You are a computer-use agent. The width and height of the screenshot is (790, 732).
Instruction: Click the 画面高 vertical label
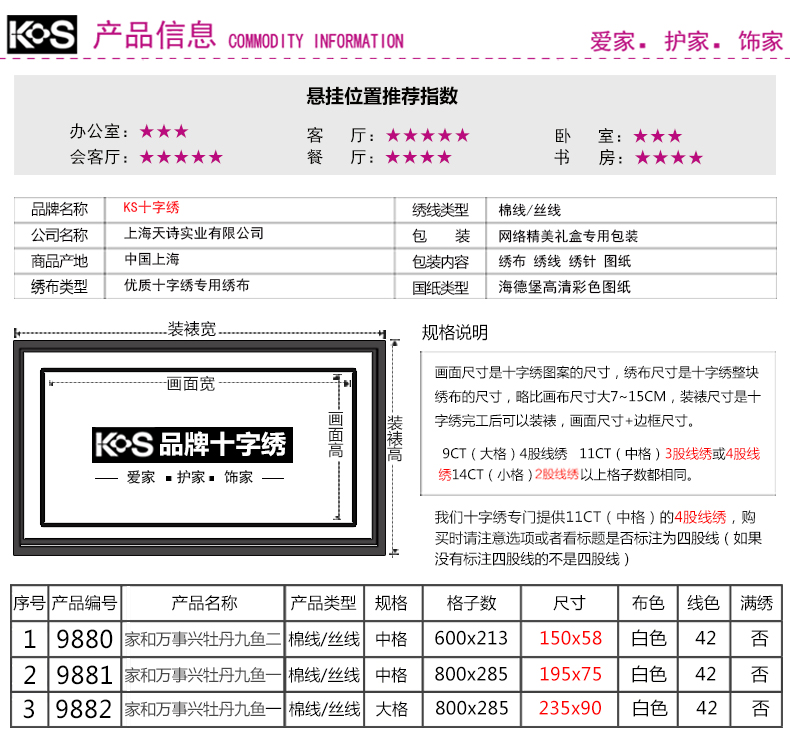click(x=336, y=435)
